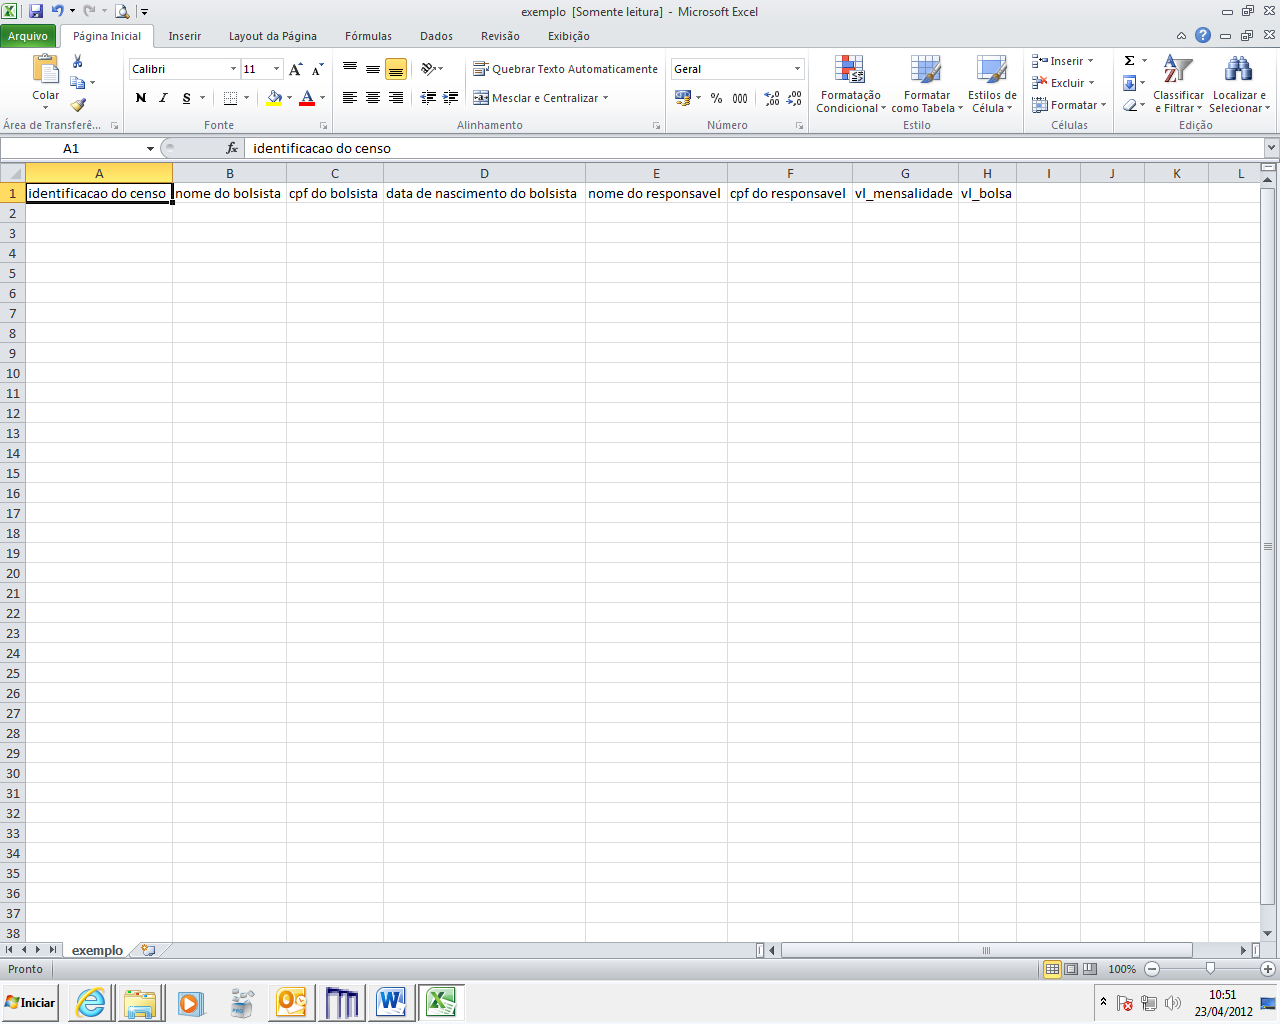Click the increase decimal places icon
The height and width of the screenshot is (1024, 1280).
pyautogui.click(x=772, y=98)
